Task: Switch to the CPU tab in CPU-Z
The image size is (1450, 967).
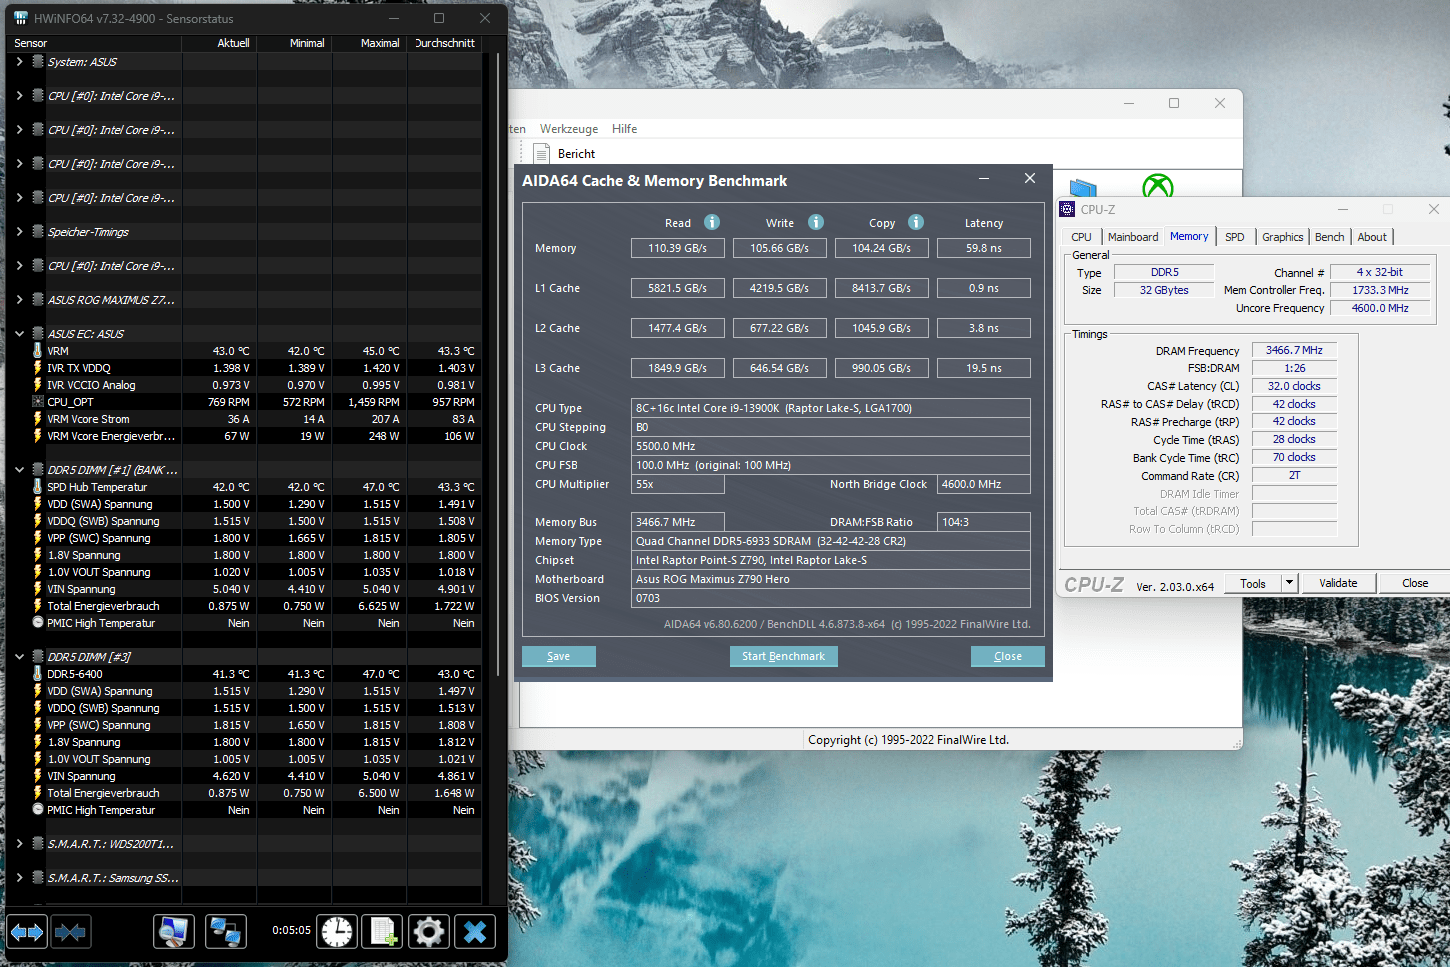Action: point(1081,237)
